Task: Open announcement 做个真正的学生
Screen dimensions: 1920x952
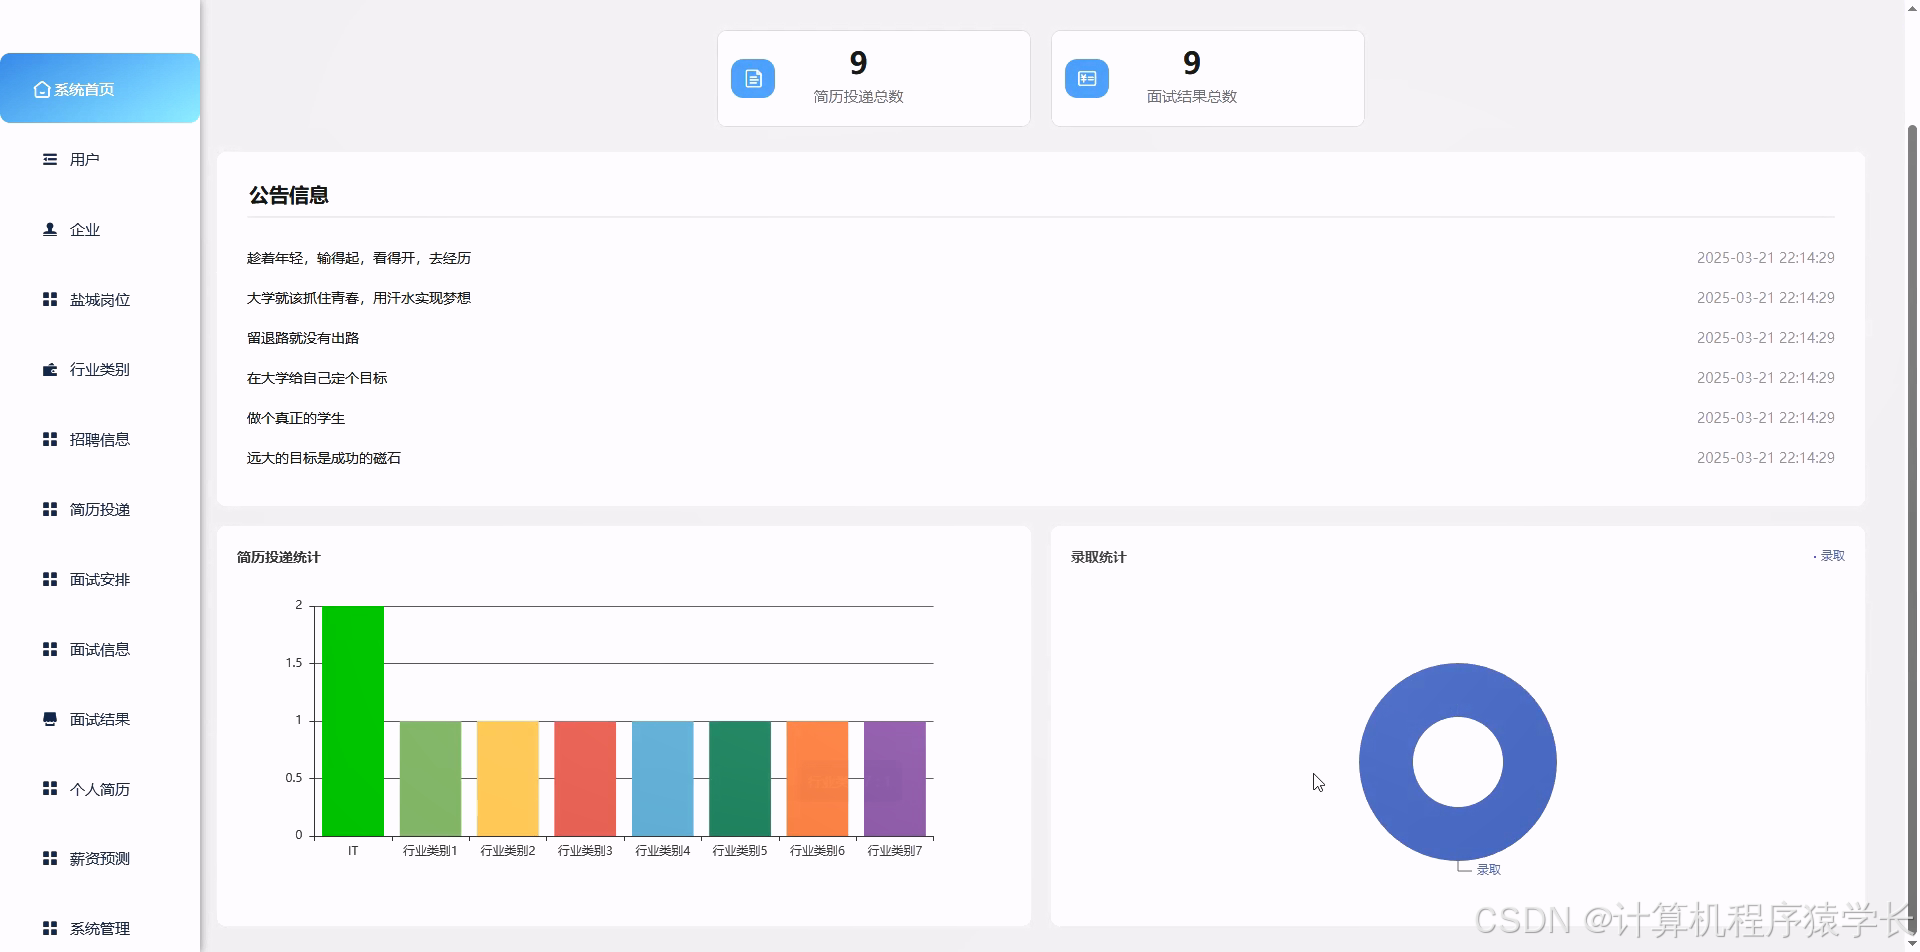Action: pyautogui.click(x=296, y=418)
